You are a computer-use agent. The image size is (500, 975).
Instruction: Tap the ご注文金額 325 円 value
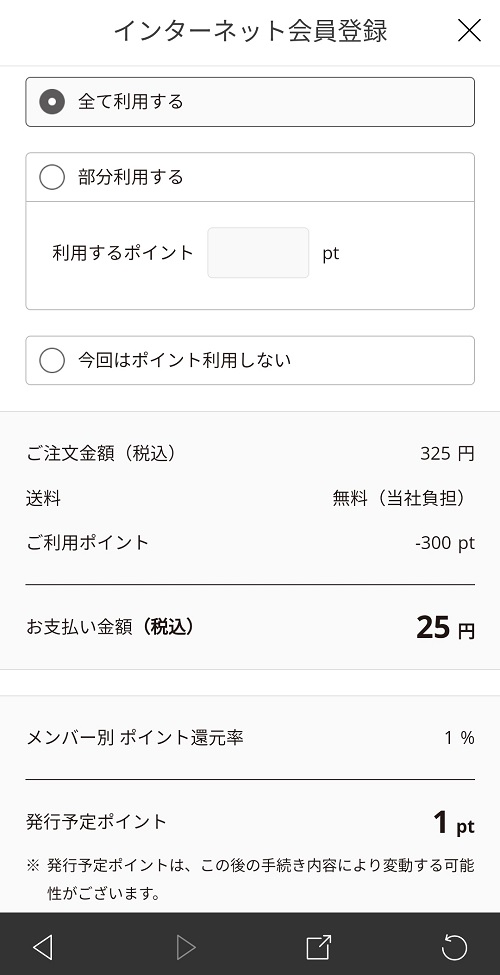pyautogui.click(x=447, y=453)
